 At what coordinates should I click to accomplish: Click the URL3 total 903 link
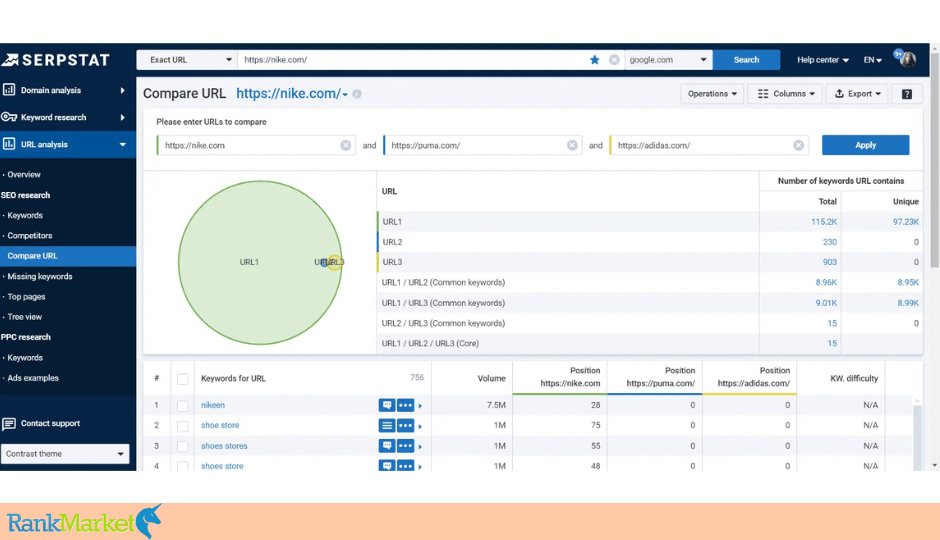[x=830, y=262]
